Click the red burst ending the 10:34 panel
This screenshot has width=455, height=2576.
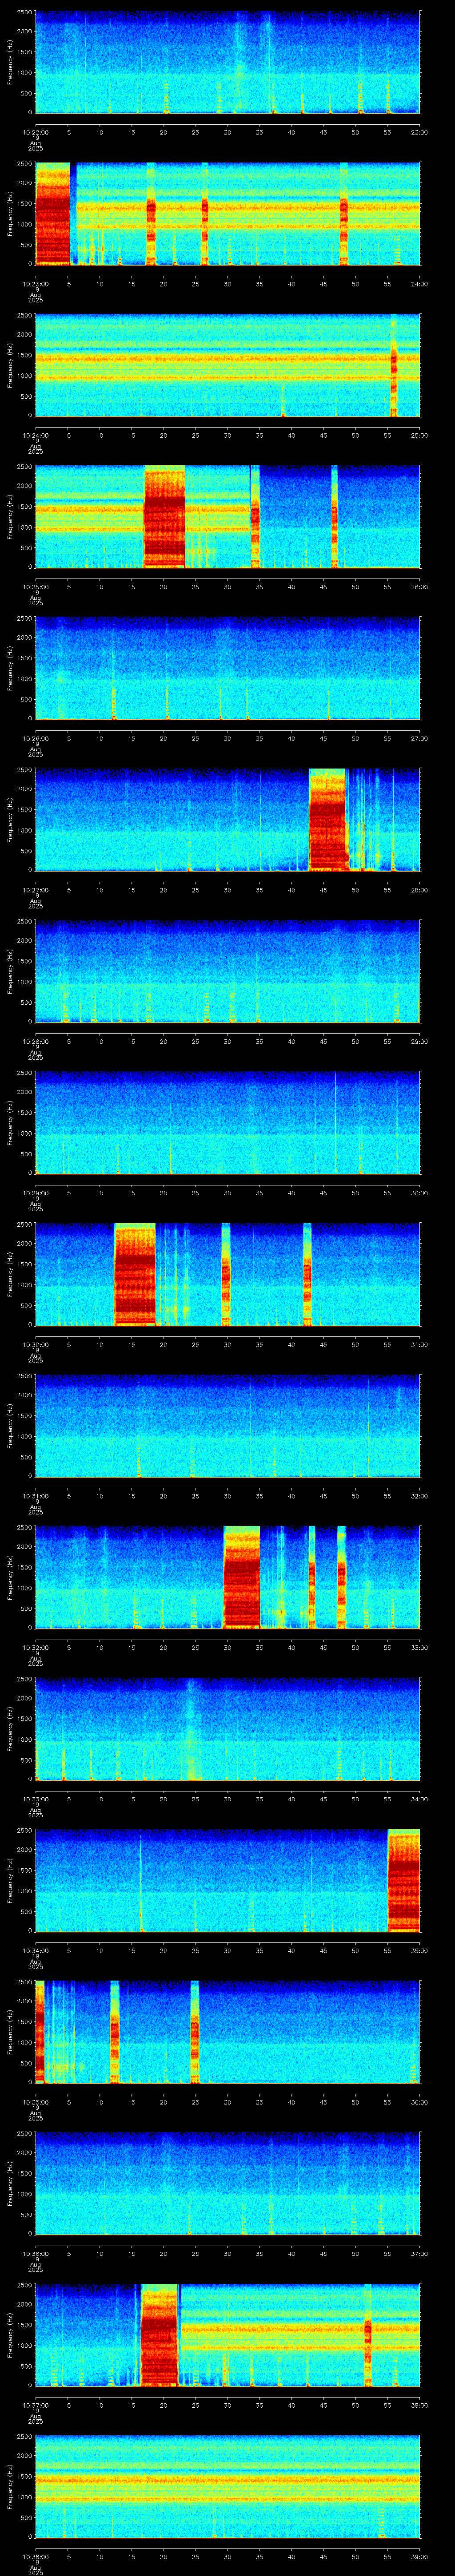(x=404, y=1881)
